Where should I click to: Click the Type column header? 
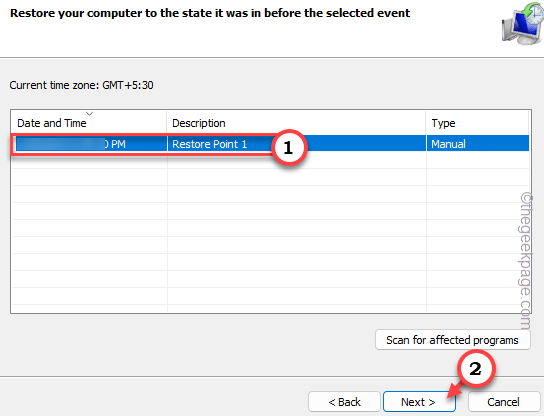(477, 123)
